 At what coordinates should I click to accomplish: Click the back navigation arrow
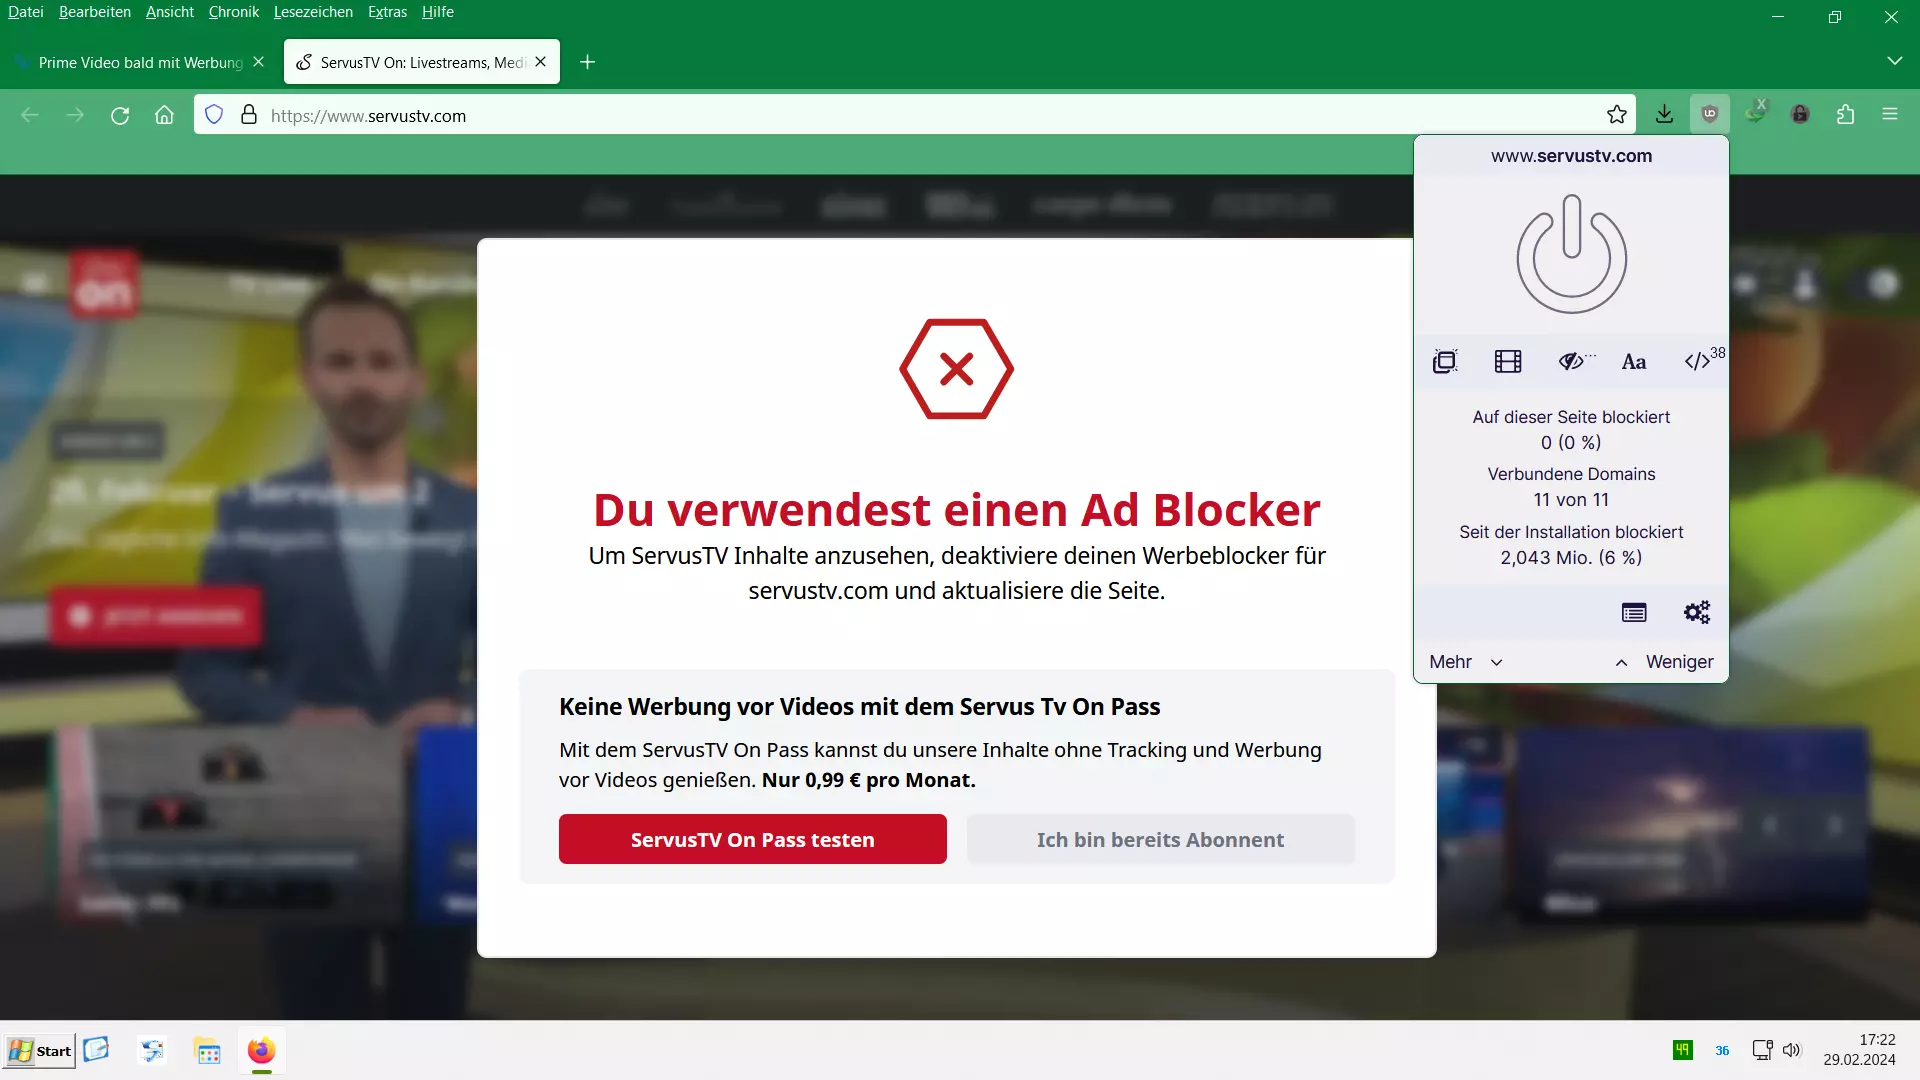point(30,115)
